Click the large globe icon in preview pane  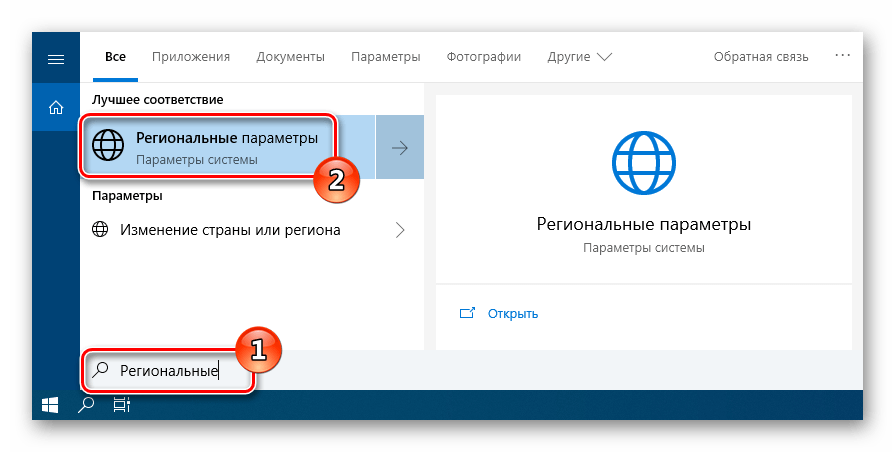pos(643,163)
